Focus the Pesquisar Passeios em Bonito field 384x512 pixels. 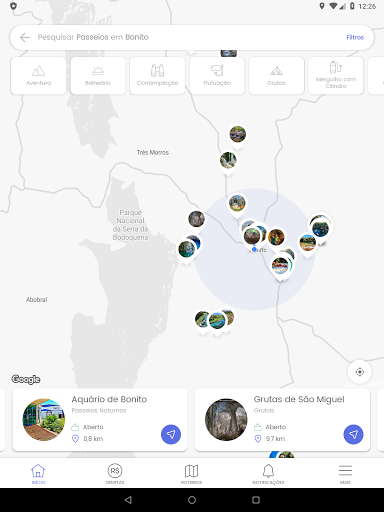coord(192,37)
